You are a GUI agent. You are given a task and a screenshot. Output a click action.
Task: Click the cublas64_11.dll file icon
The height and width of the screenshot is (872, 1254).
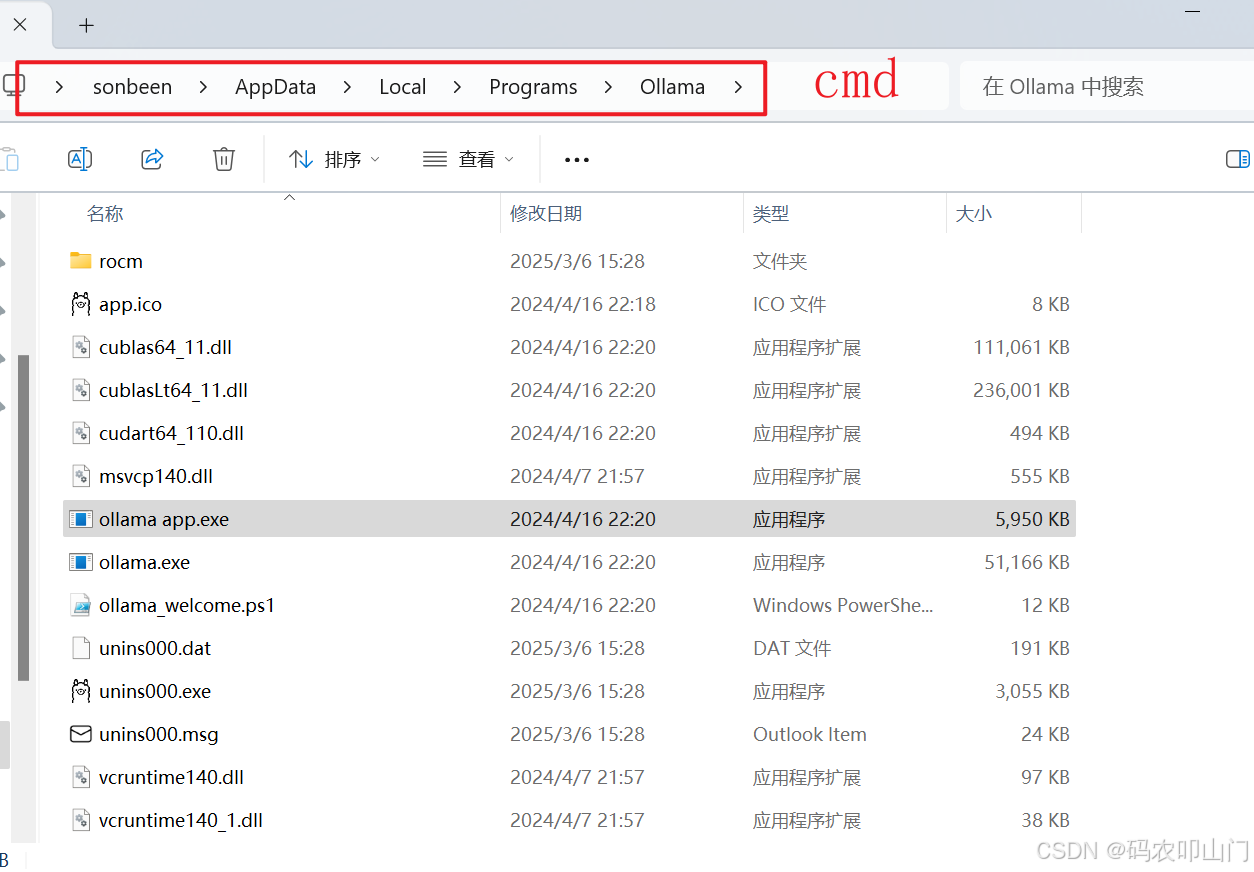pyautogui.click(x=81, y=347)
